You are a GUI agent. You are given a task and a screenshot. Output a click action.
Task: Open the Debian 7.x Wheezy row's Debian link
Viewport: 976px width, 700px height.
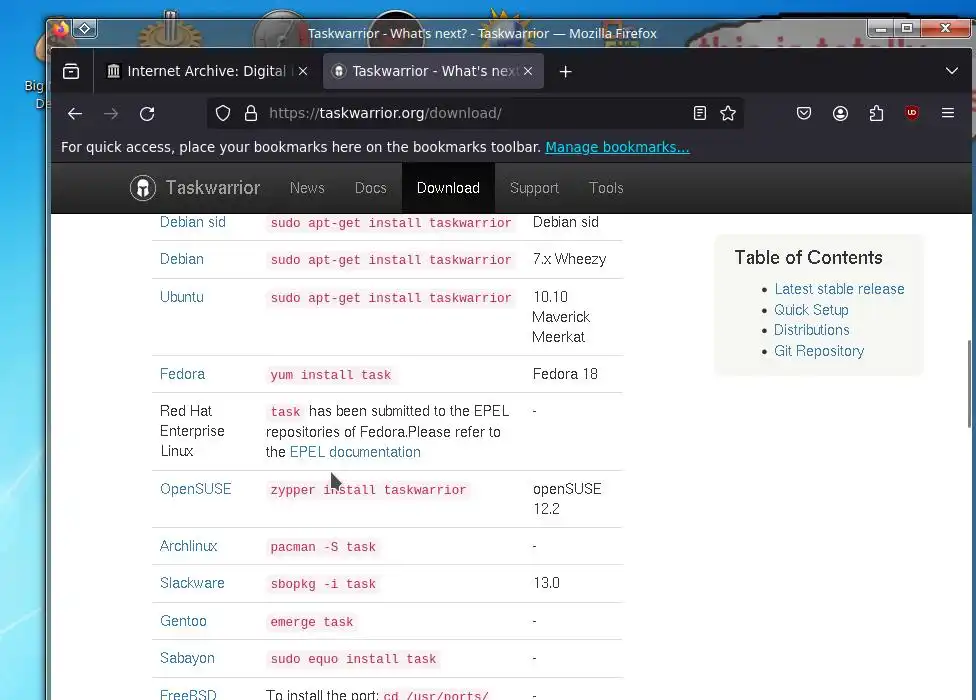[x=182, y=259]
